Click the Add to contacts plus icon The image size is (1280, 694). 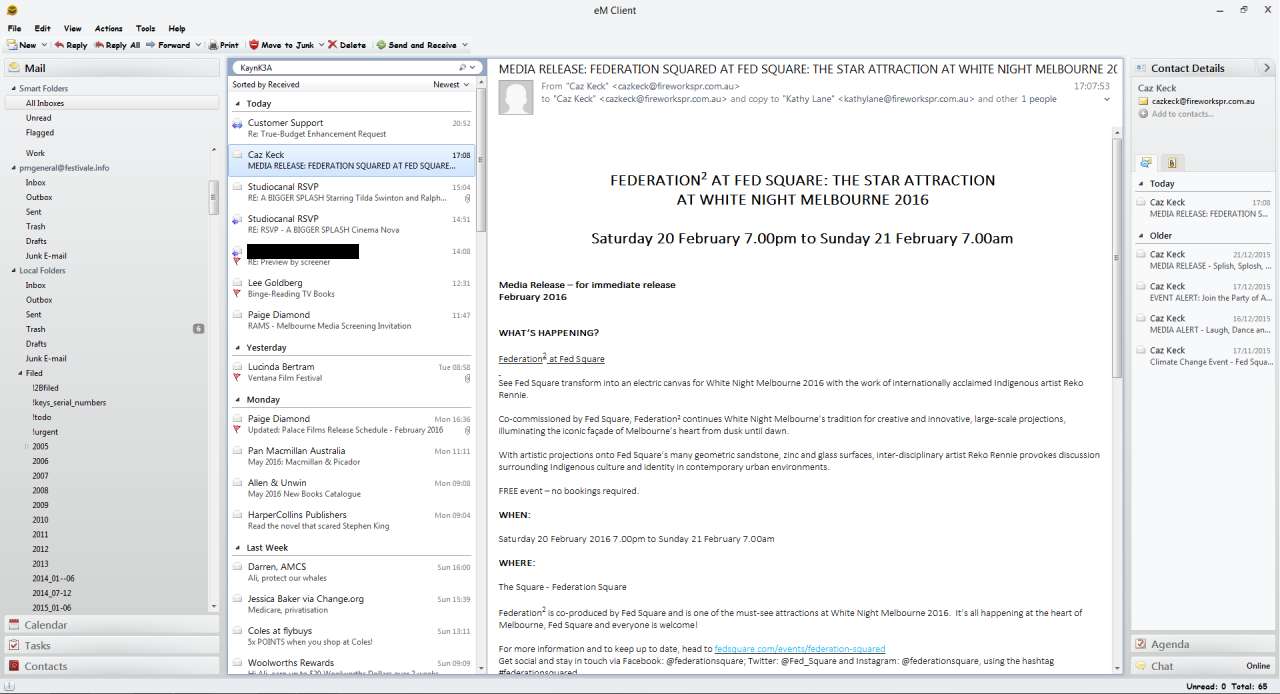point(1143,114)
